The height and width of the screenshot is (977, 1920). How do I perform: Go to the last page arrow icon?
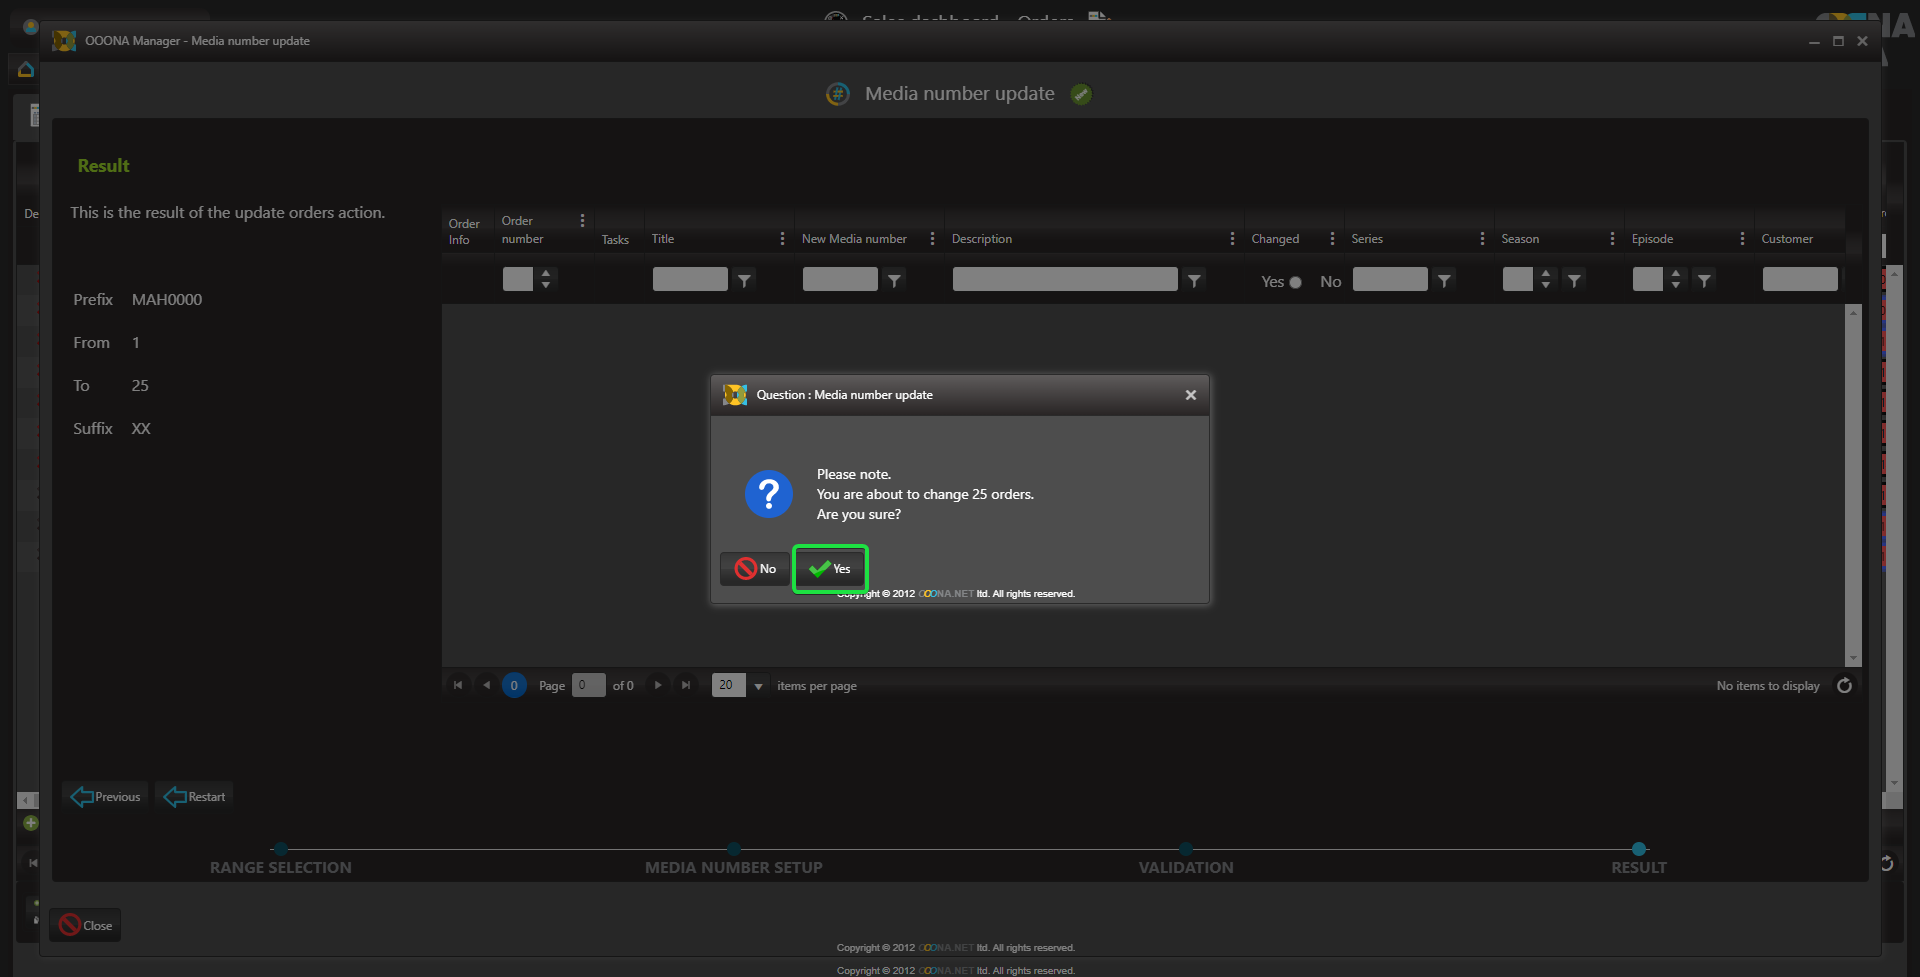(x=686, y=686)
